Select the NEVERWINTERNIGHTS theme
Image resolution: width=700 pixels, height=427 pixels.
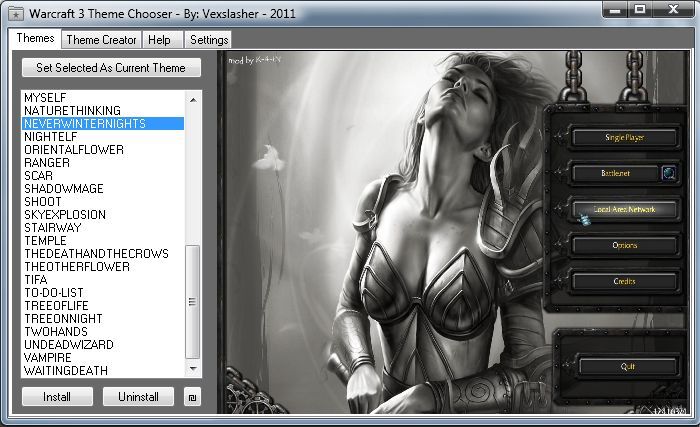[x=103, y=124]
